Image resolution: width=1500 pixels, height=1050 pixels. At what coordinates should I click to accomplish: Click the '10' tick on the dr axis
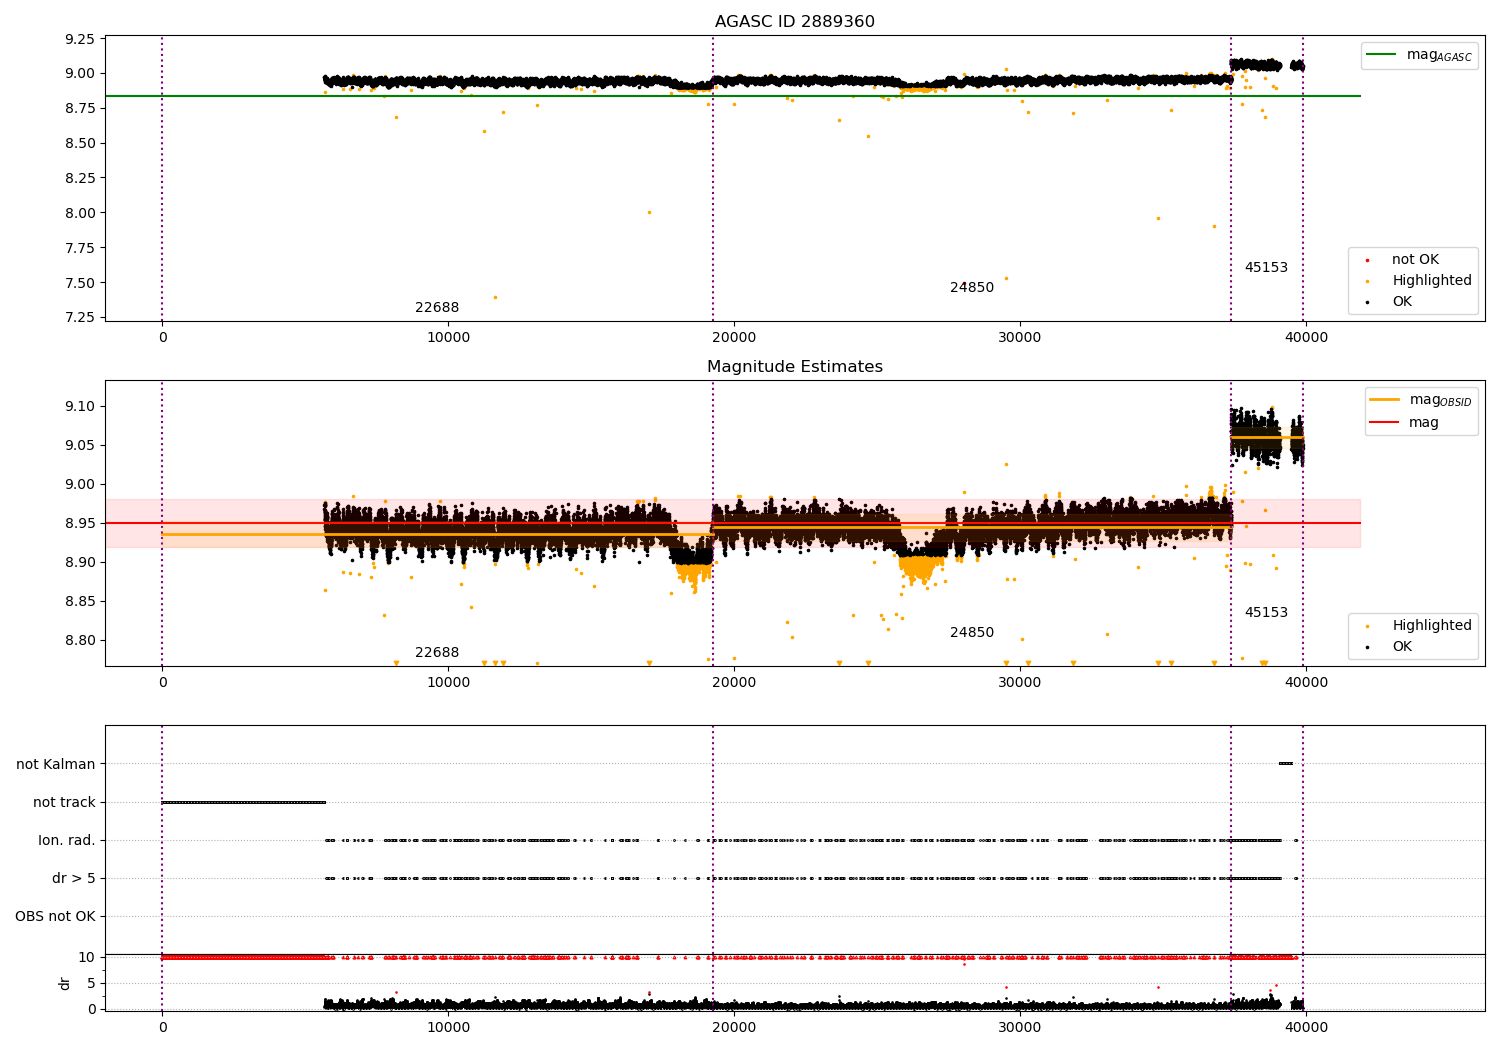click(x=87, y=958)
